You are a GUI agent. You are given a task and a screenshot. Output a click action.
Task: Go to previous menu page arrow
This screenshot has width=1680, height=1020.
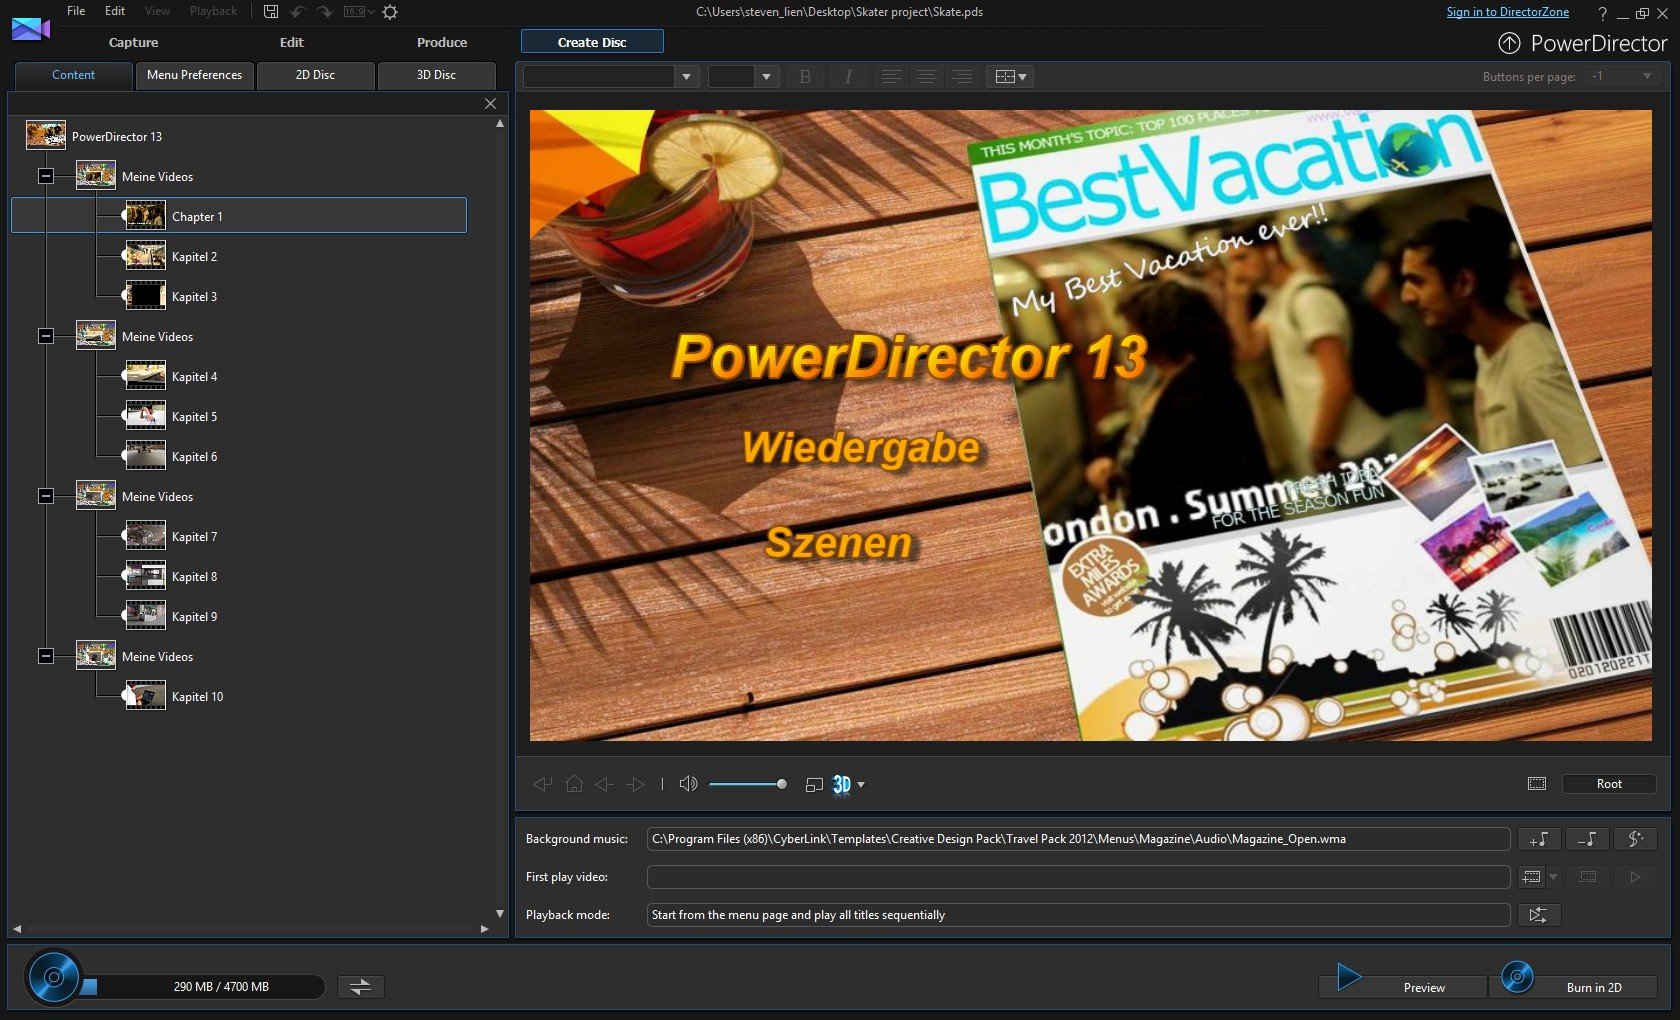(x=604, y=784)
